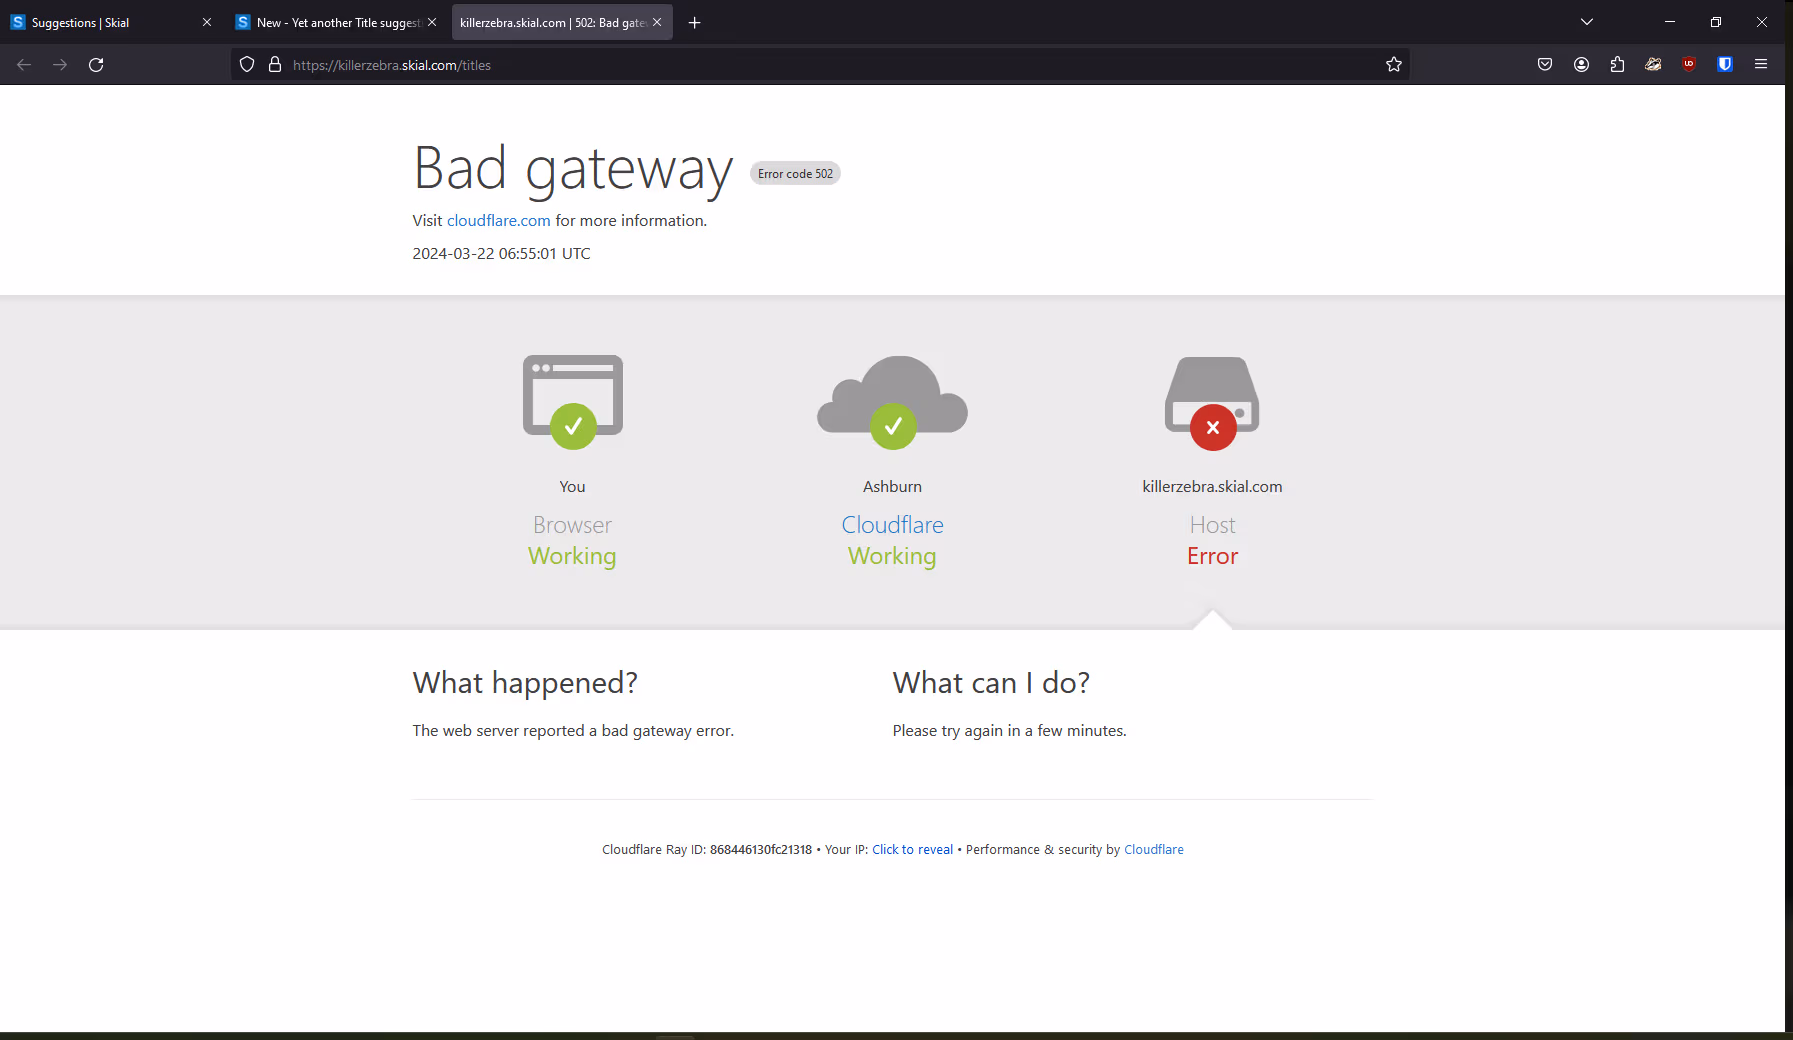
Task: Click the server icon with red X
Action: (x=1212, y=403)
